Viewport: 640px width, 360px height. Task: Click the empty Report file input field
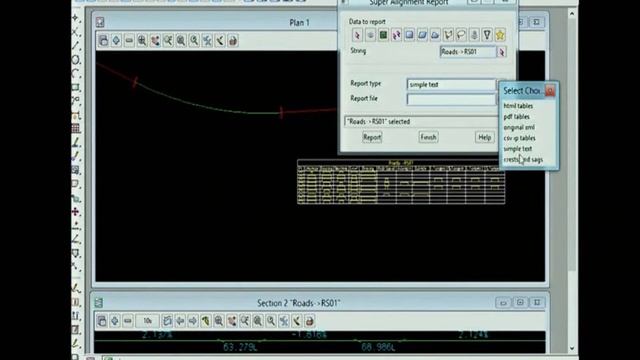coord(451,99)
